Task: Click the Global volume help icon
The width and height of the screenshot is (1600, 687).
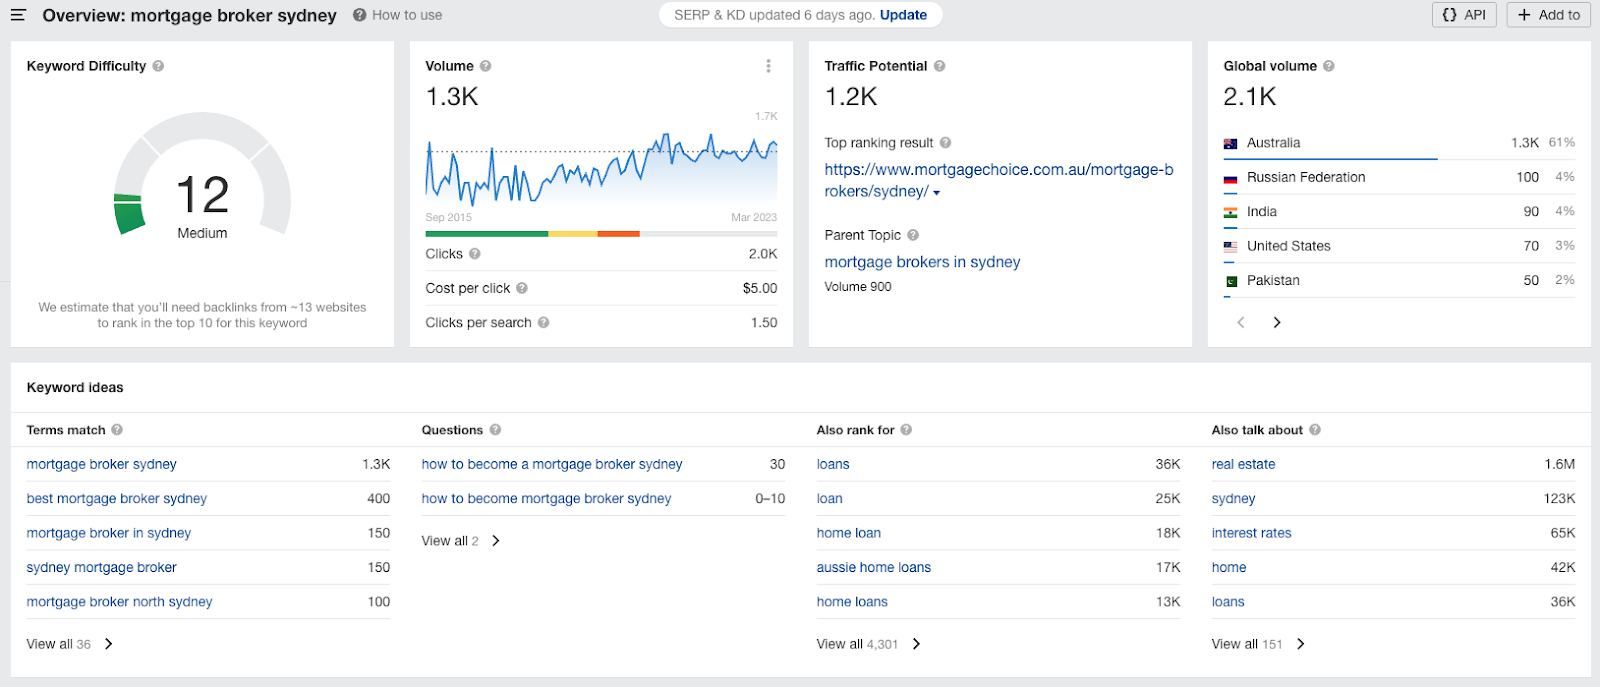Action: tap(1329, 66)
